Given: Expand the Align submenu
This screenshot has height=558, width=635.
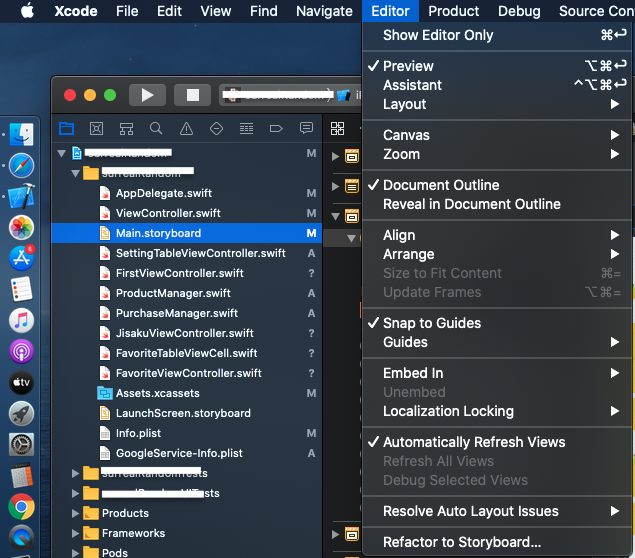Looking at the screenshot, I should click(497, 235).
